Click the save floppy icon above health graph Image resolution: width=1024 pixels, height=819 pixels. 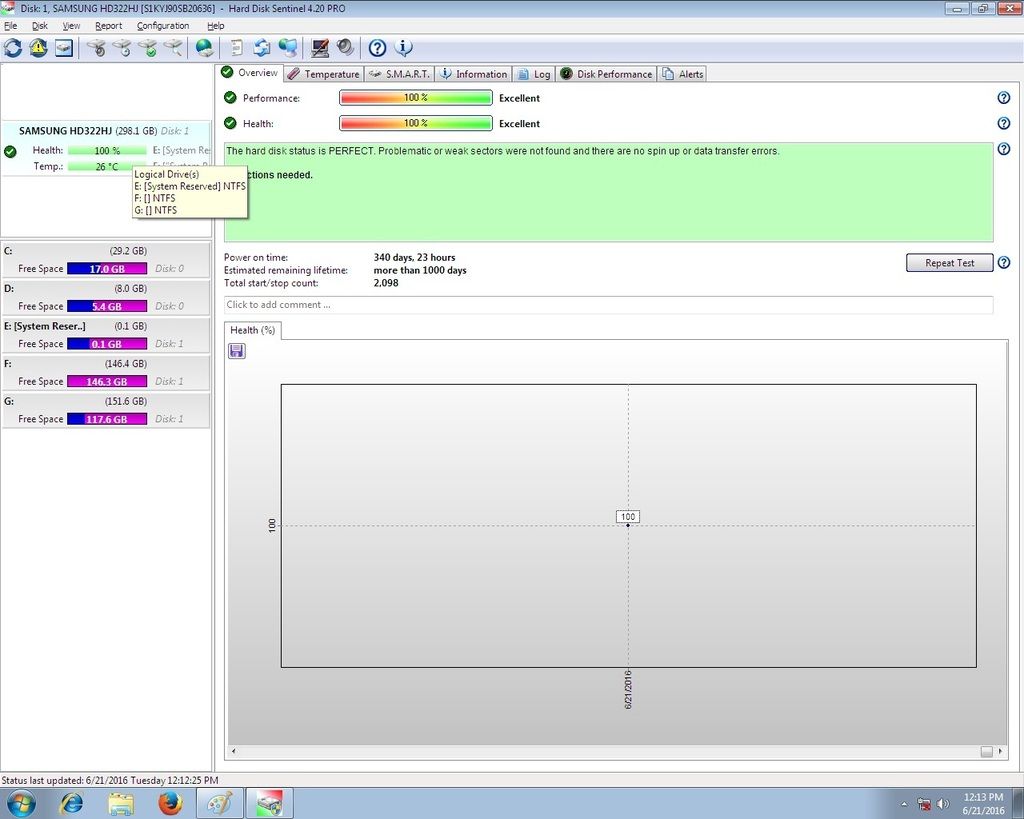point(237,351)
